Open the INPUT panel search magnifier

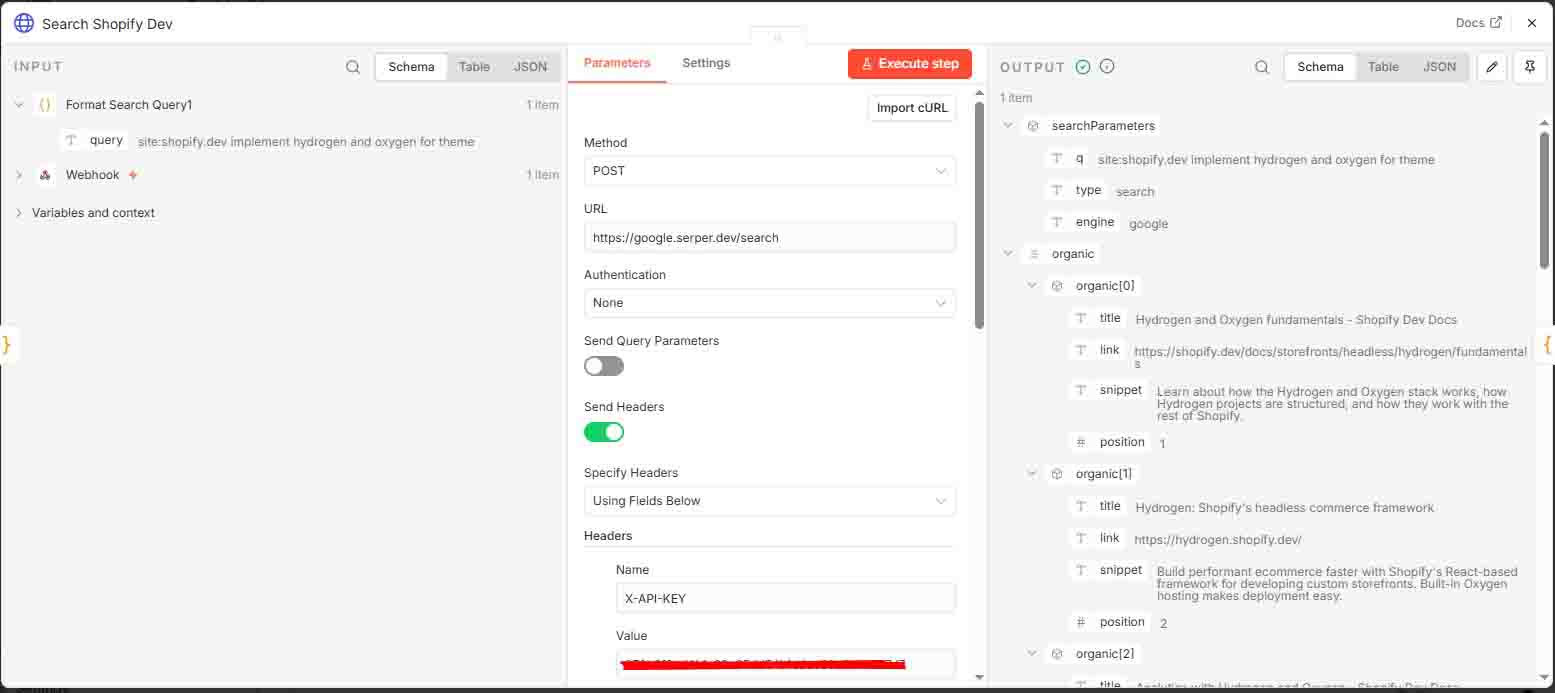tap(353, 66)
